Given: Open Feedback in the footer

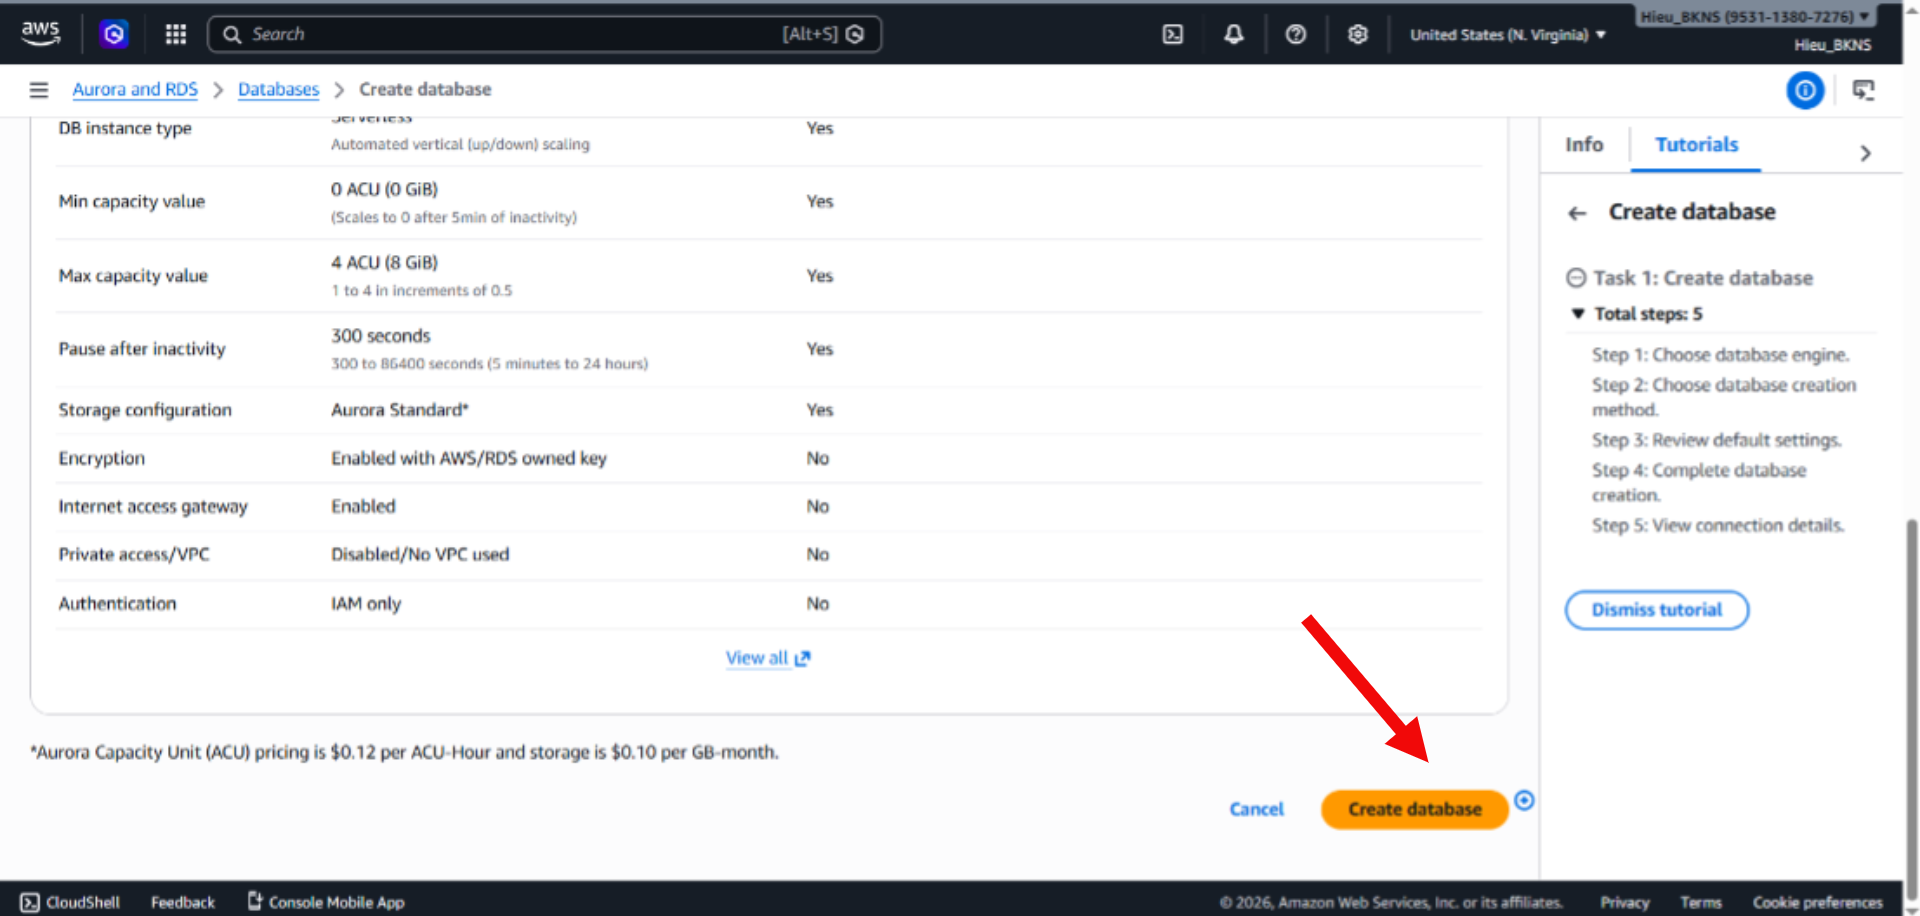Looking at the screenshot, I should 183,902.
